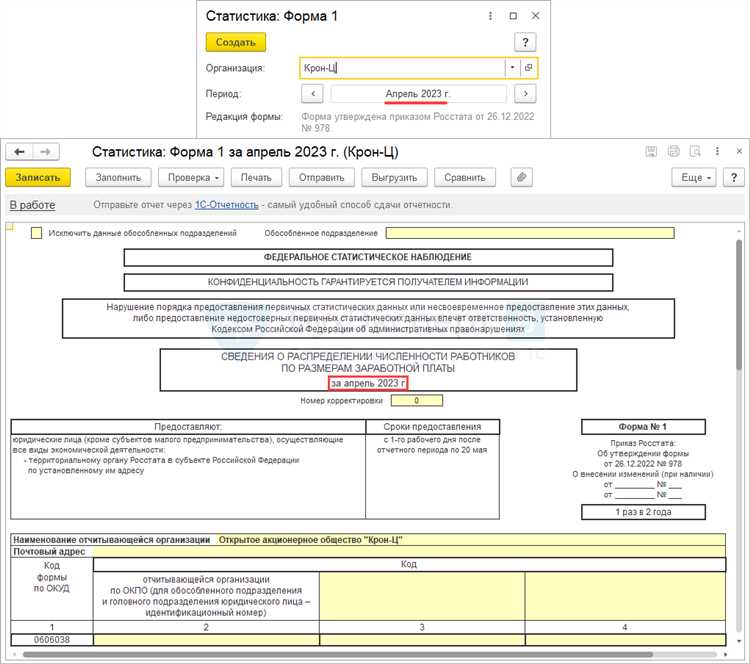Click the Создать button
This screenshot has width=750, height=664.
(236, 42)
